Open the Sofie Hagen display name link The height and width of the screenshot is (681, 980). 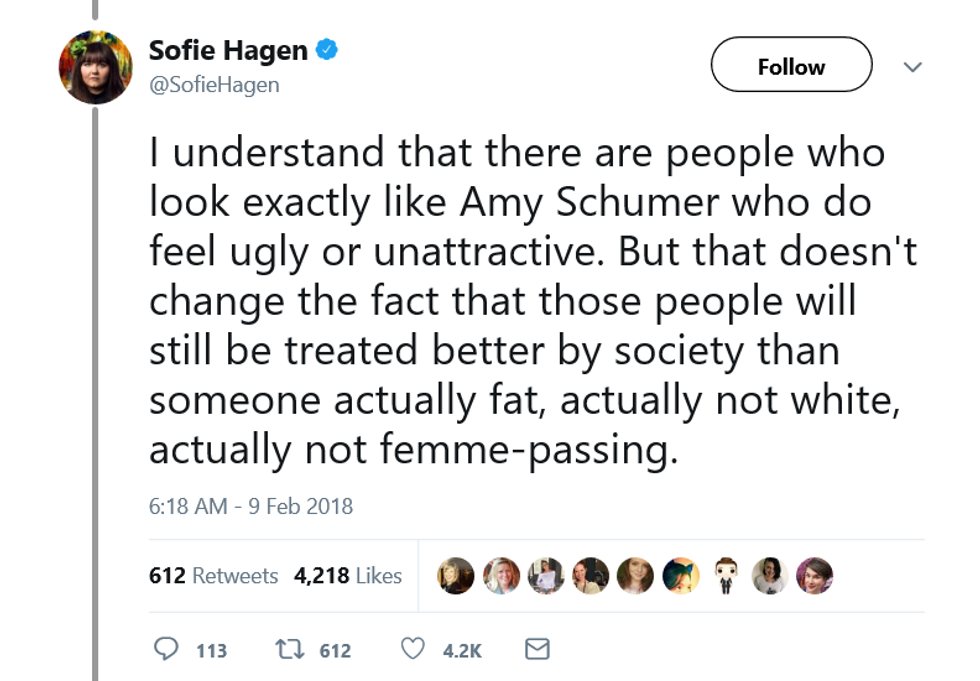(229, 49)
